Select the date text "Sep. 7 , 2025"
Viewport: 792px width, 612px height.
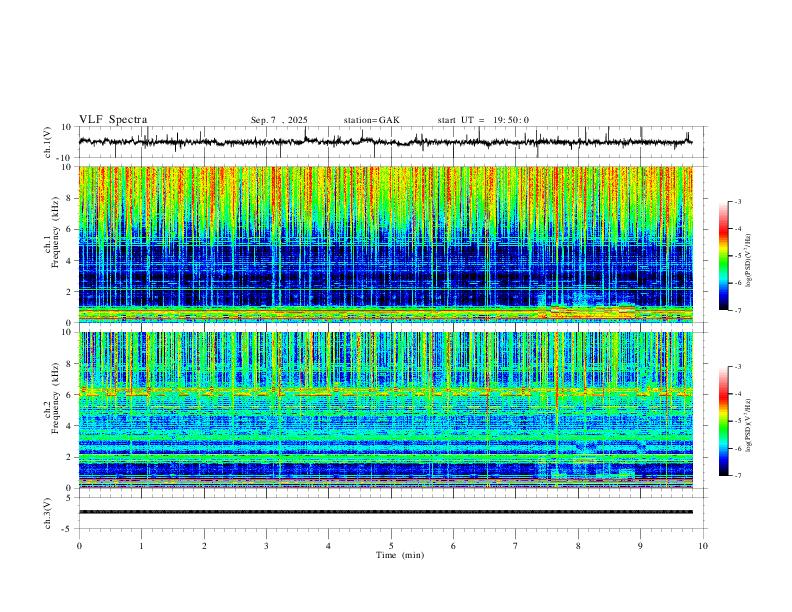pos(279,120)
